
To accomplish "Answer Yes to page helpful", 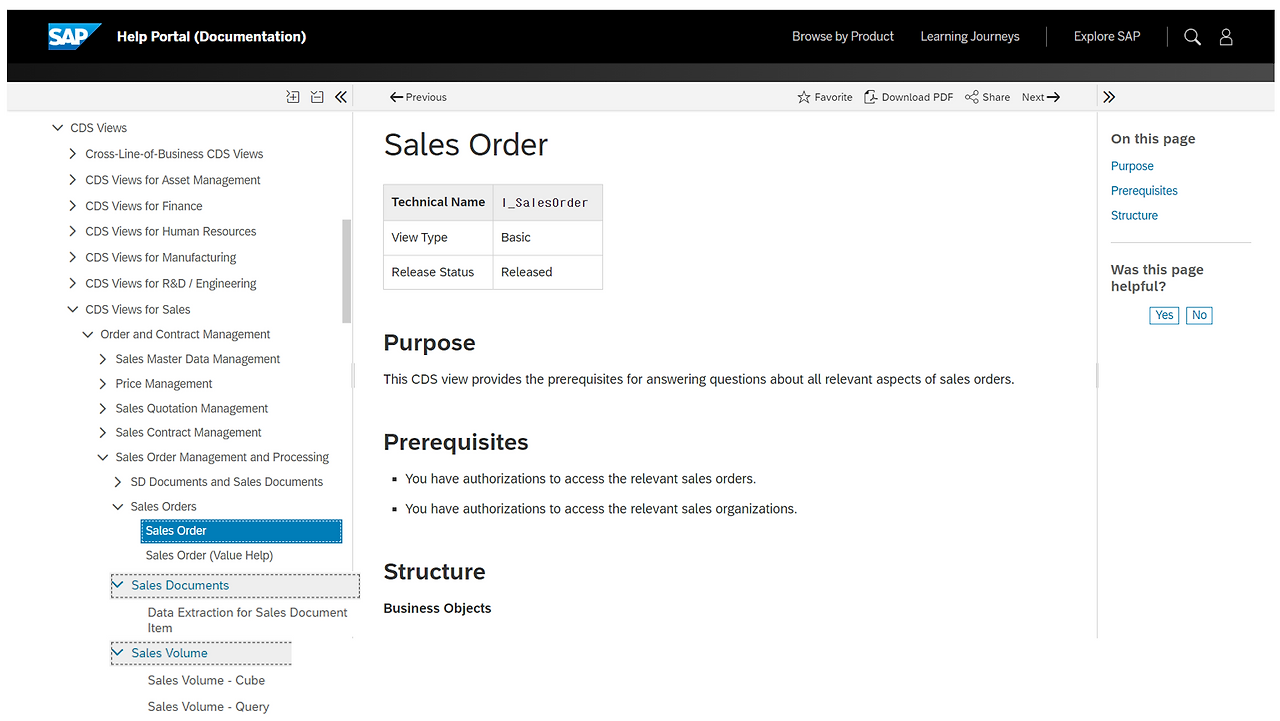I will pos(1164,315).
